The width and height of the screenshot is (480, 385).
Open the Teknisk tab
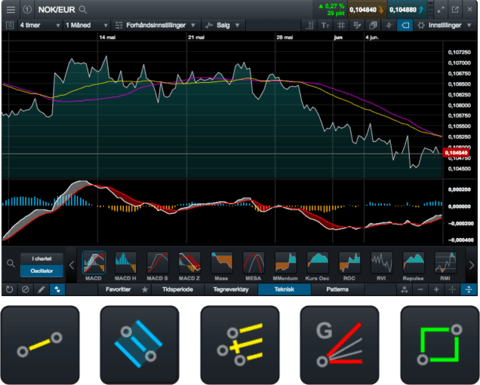click(284, 289)
